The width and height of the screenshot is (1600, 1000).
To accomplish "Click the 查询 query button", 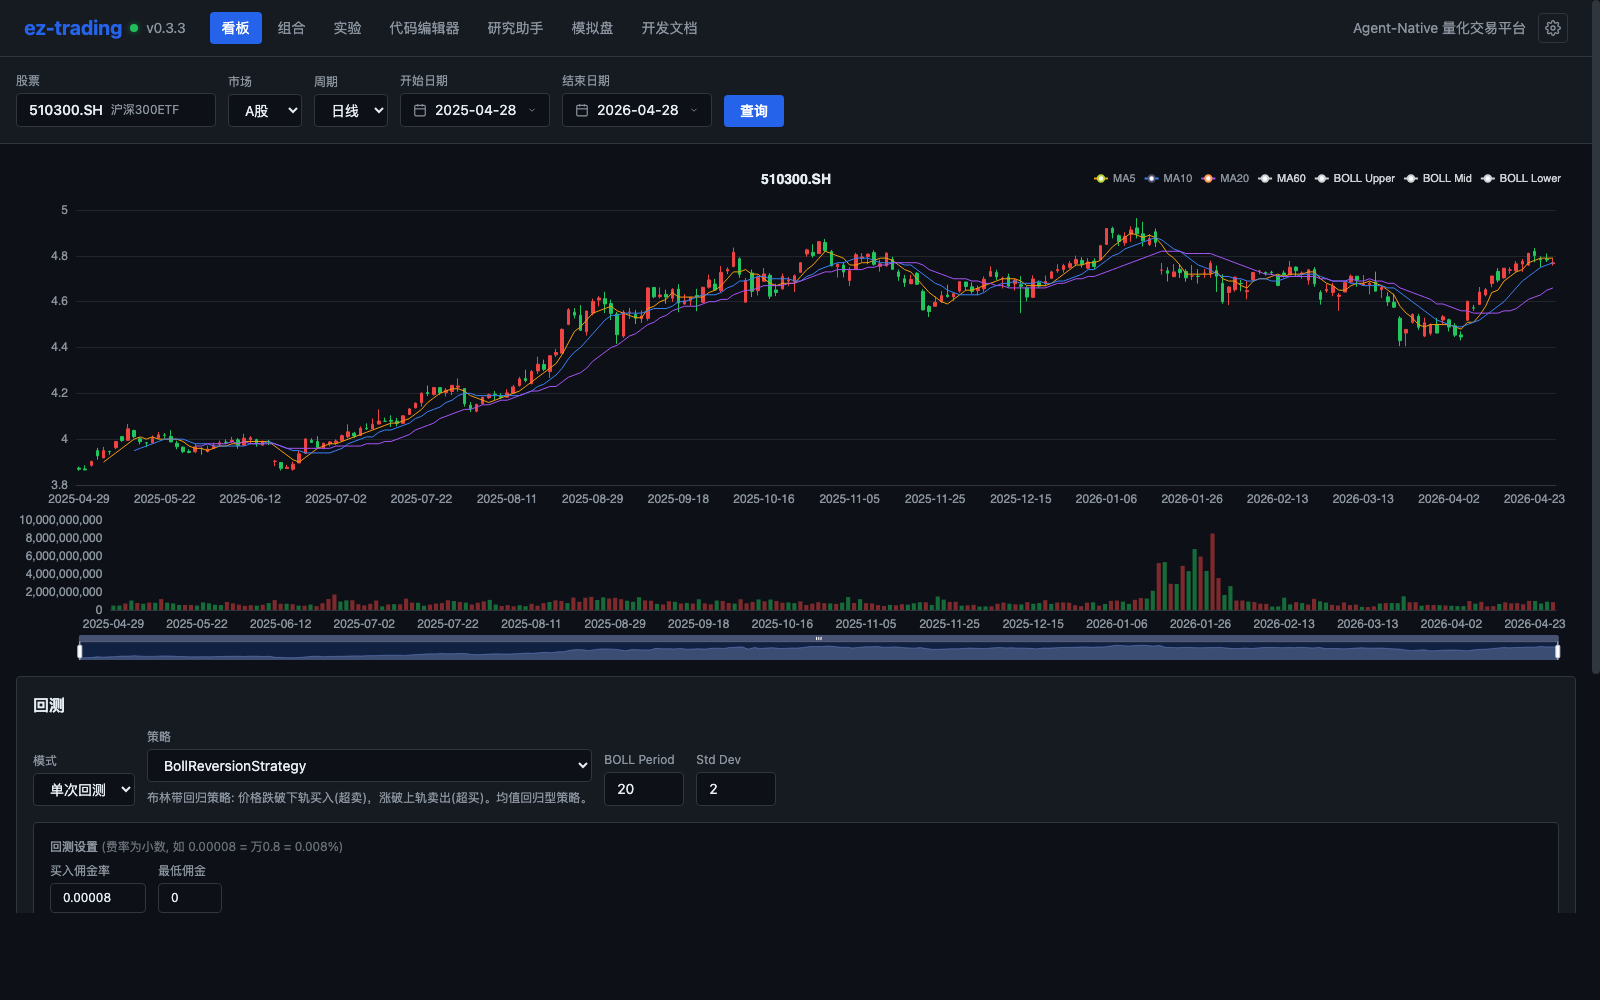I will pyautogui.click(x=754, y=111).
